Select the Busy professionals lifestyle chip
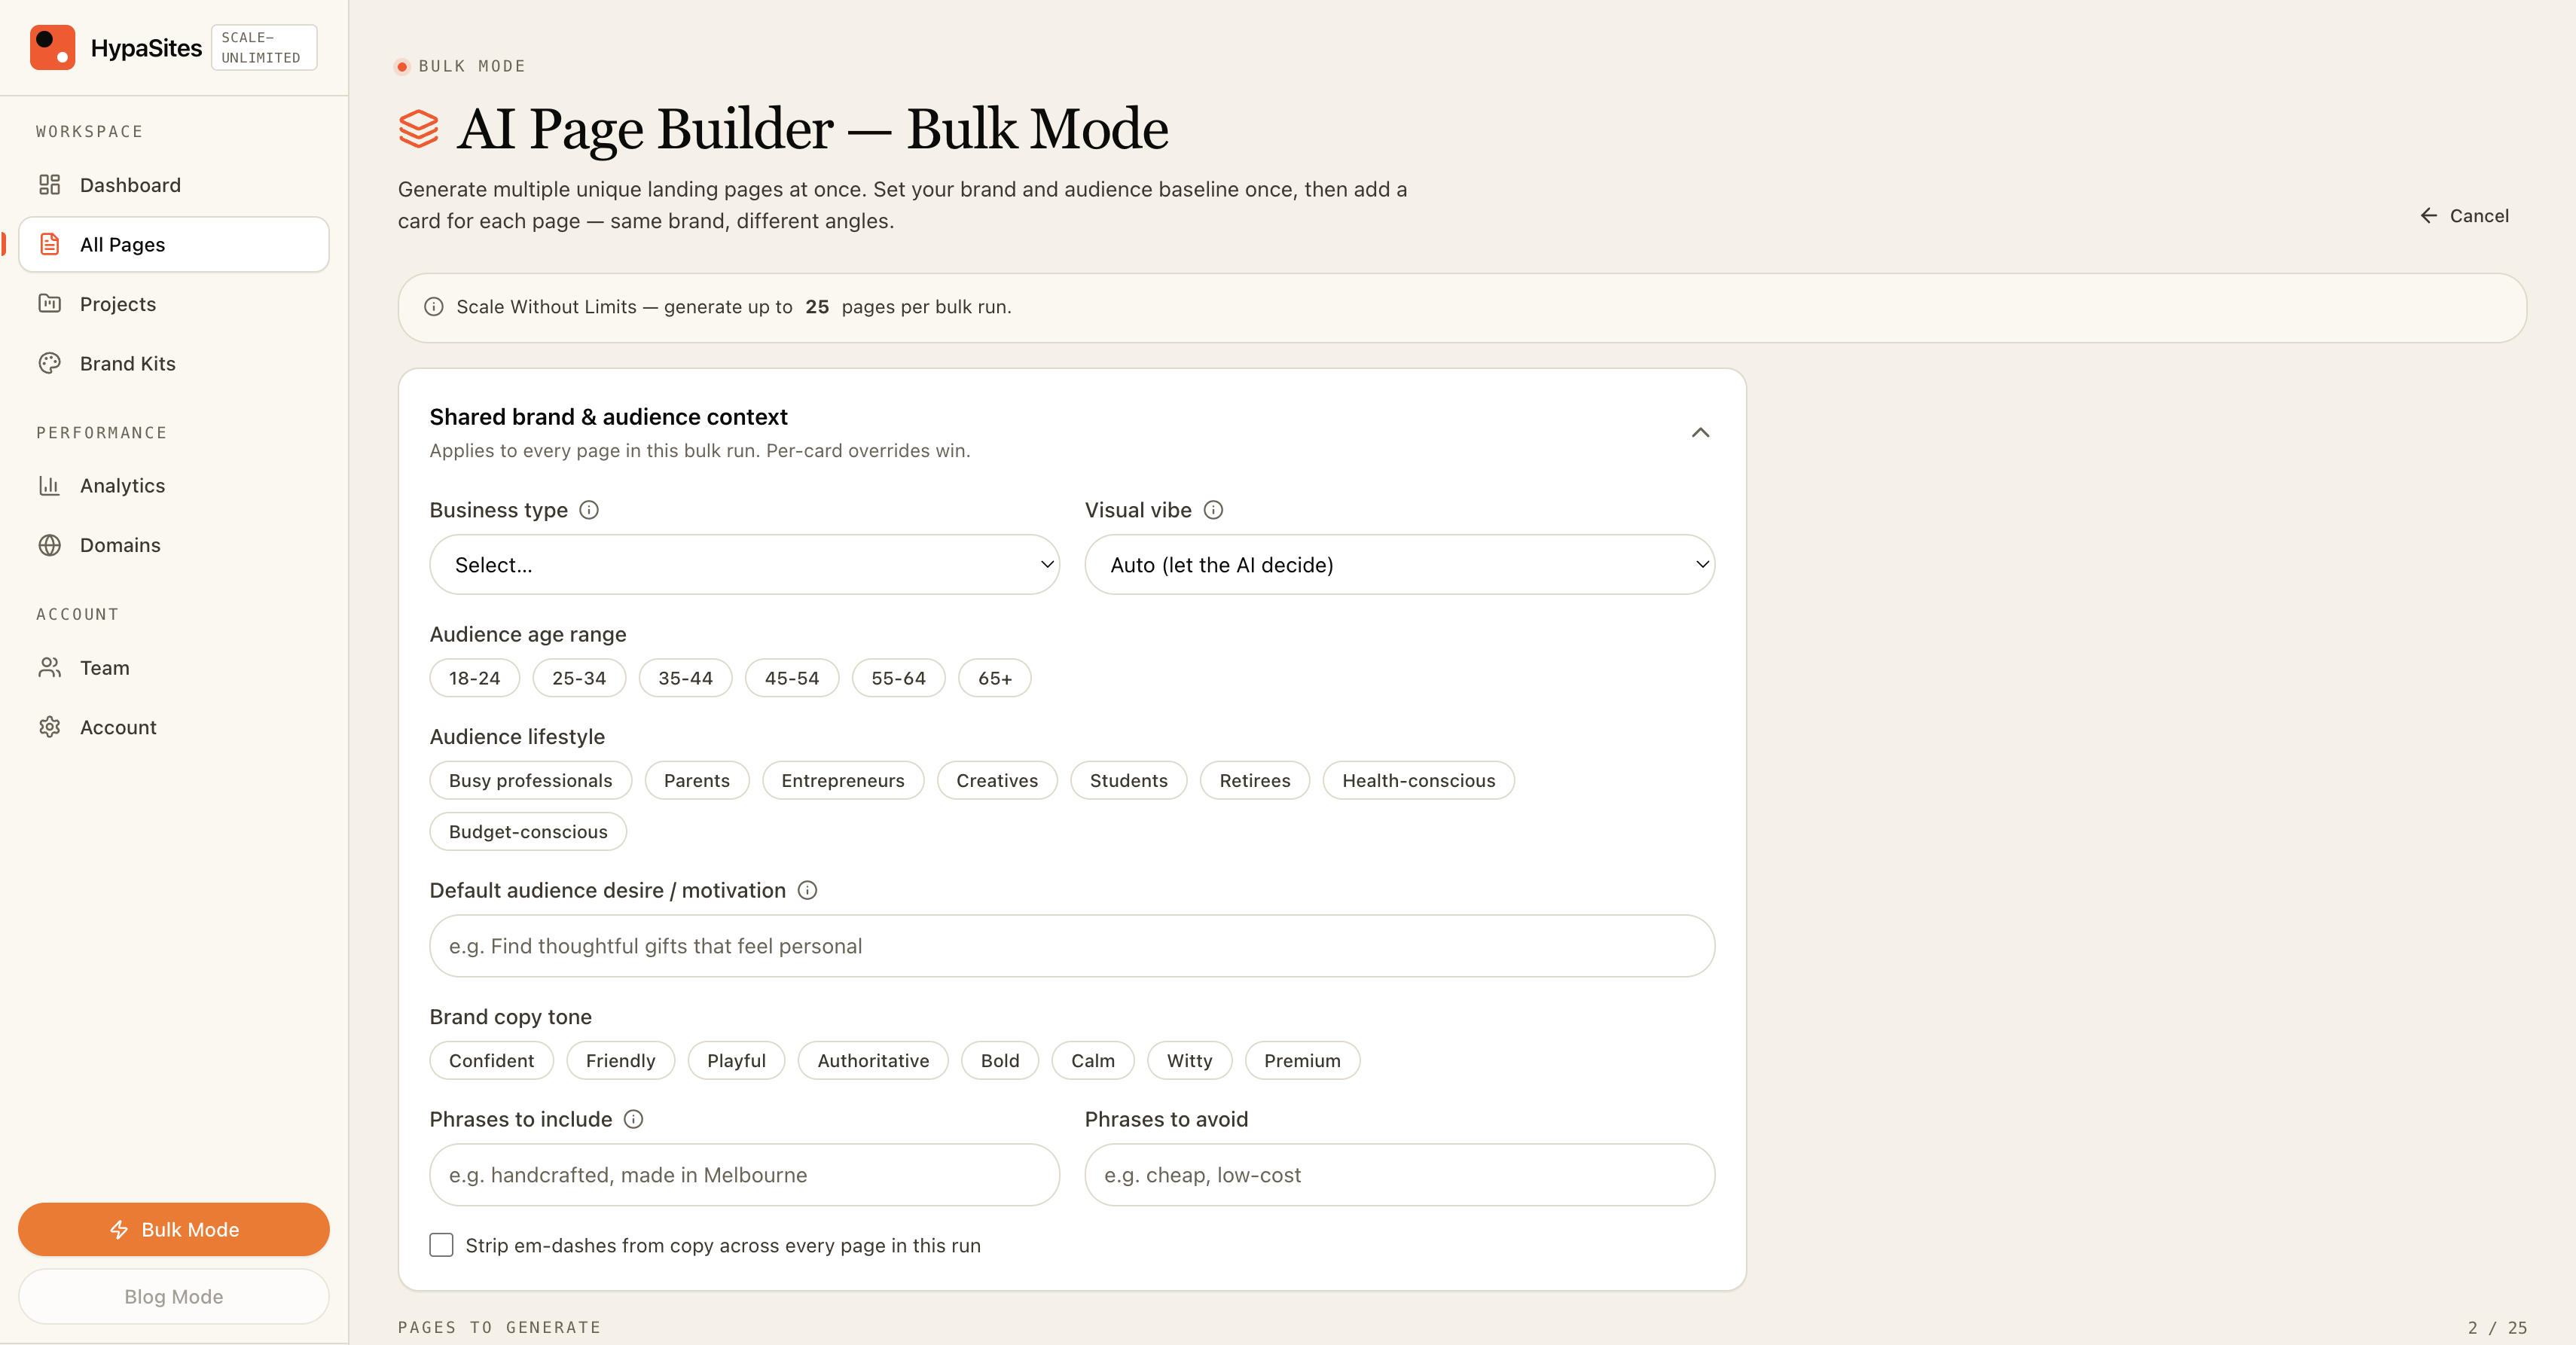Viewport: 2576px width, 1345px height. pos(530,780)
